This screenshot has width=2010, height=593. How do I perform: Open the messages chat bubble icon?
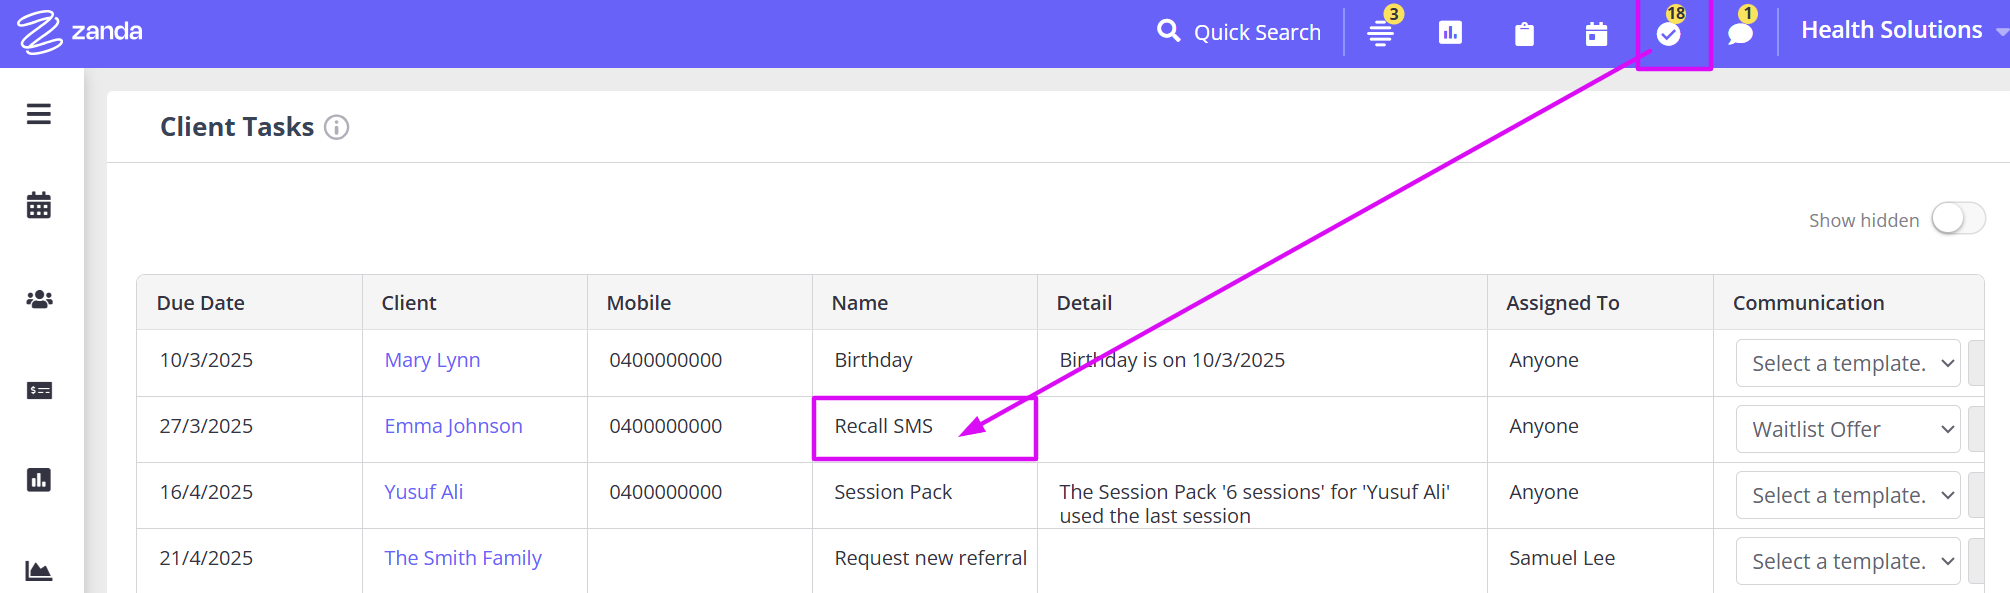click(x=1740, y=34)
